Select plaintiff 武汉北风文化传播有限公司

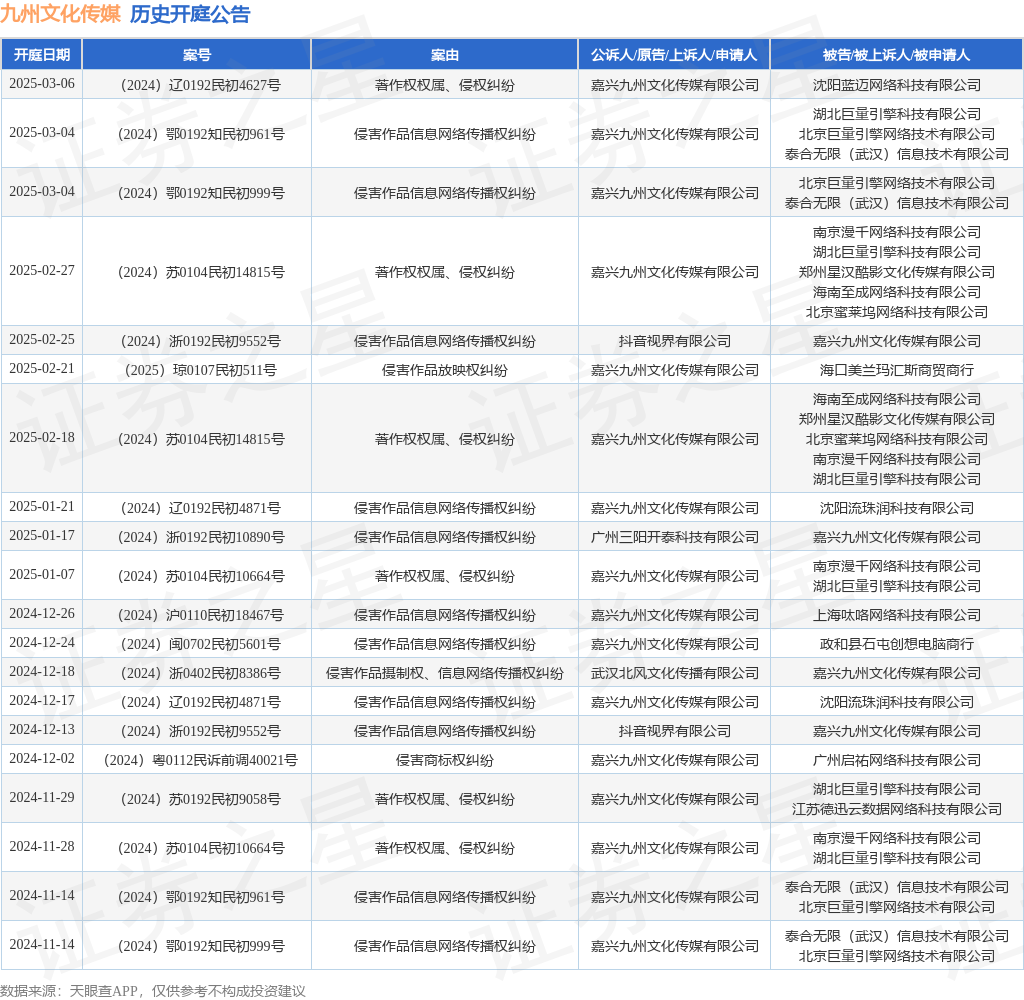tap(675, 673)
